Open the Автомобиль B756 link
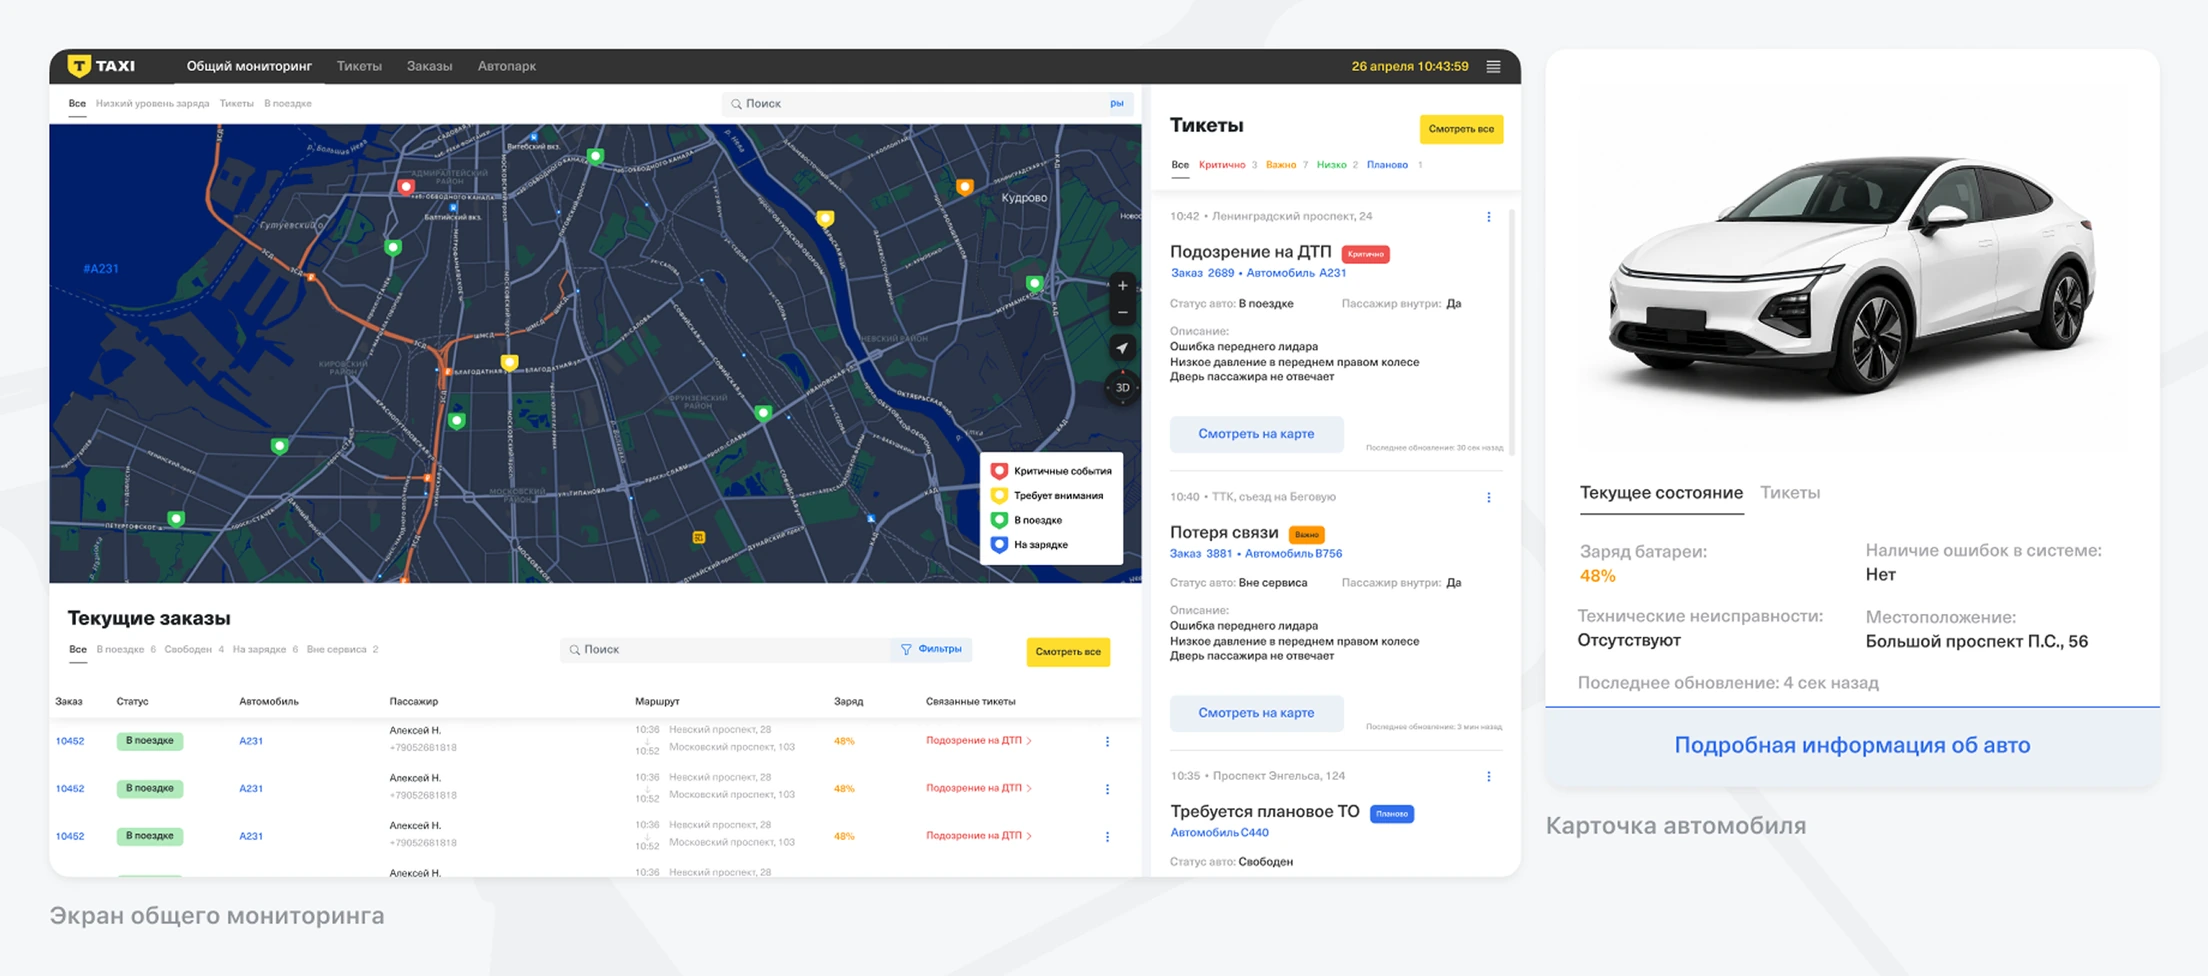This screenshot has width=2208, height=976. tap(1293, 554)
